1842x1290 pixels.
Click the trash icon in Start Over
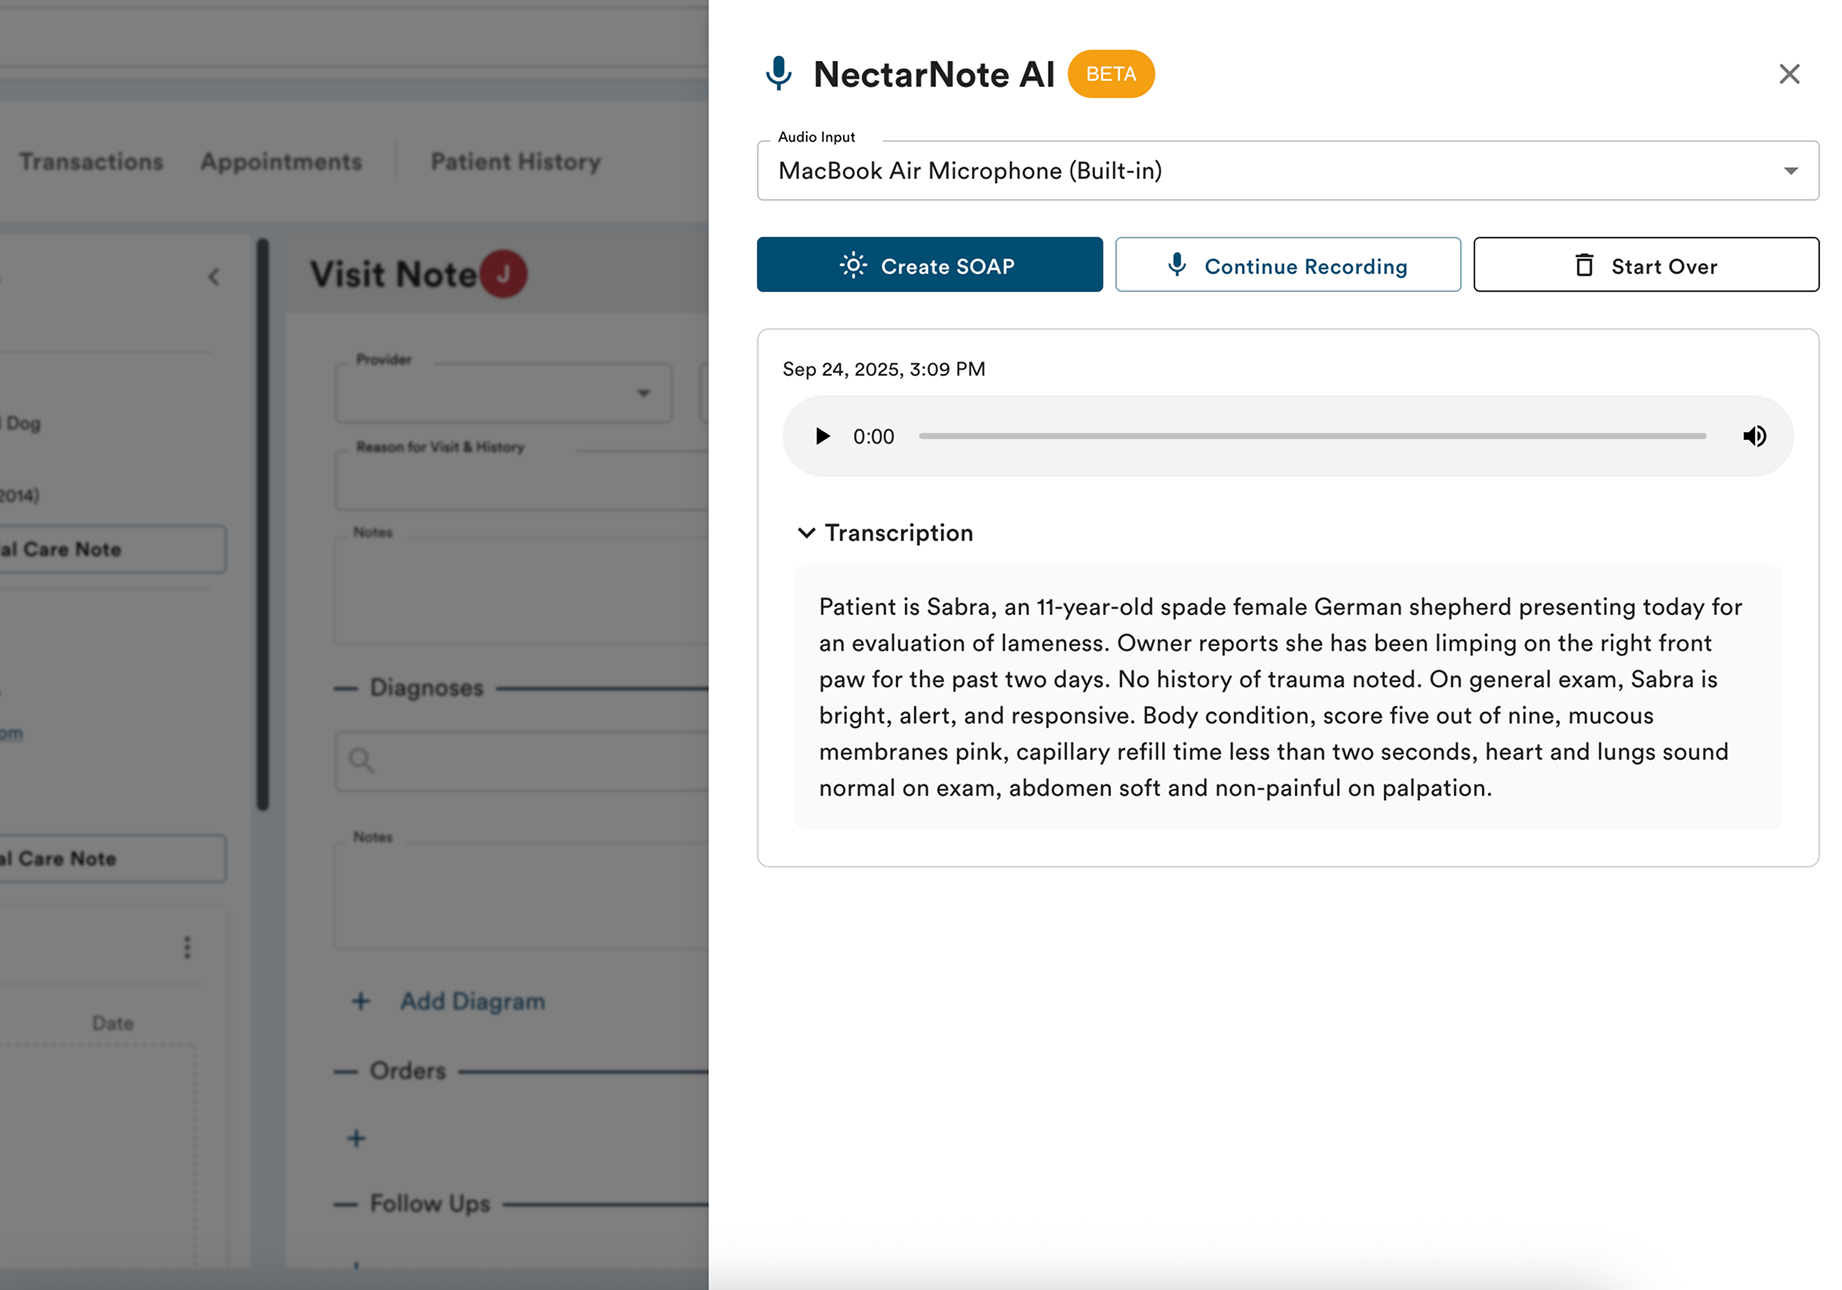[x=1584, y=265]
